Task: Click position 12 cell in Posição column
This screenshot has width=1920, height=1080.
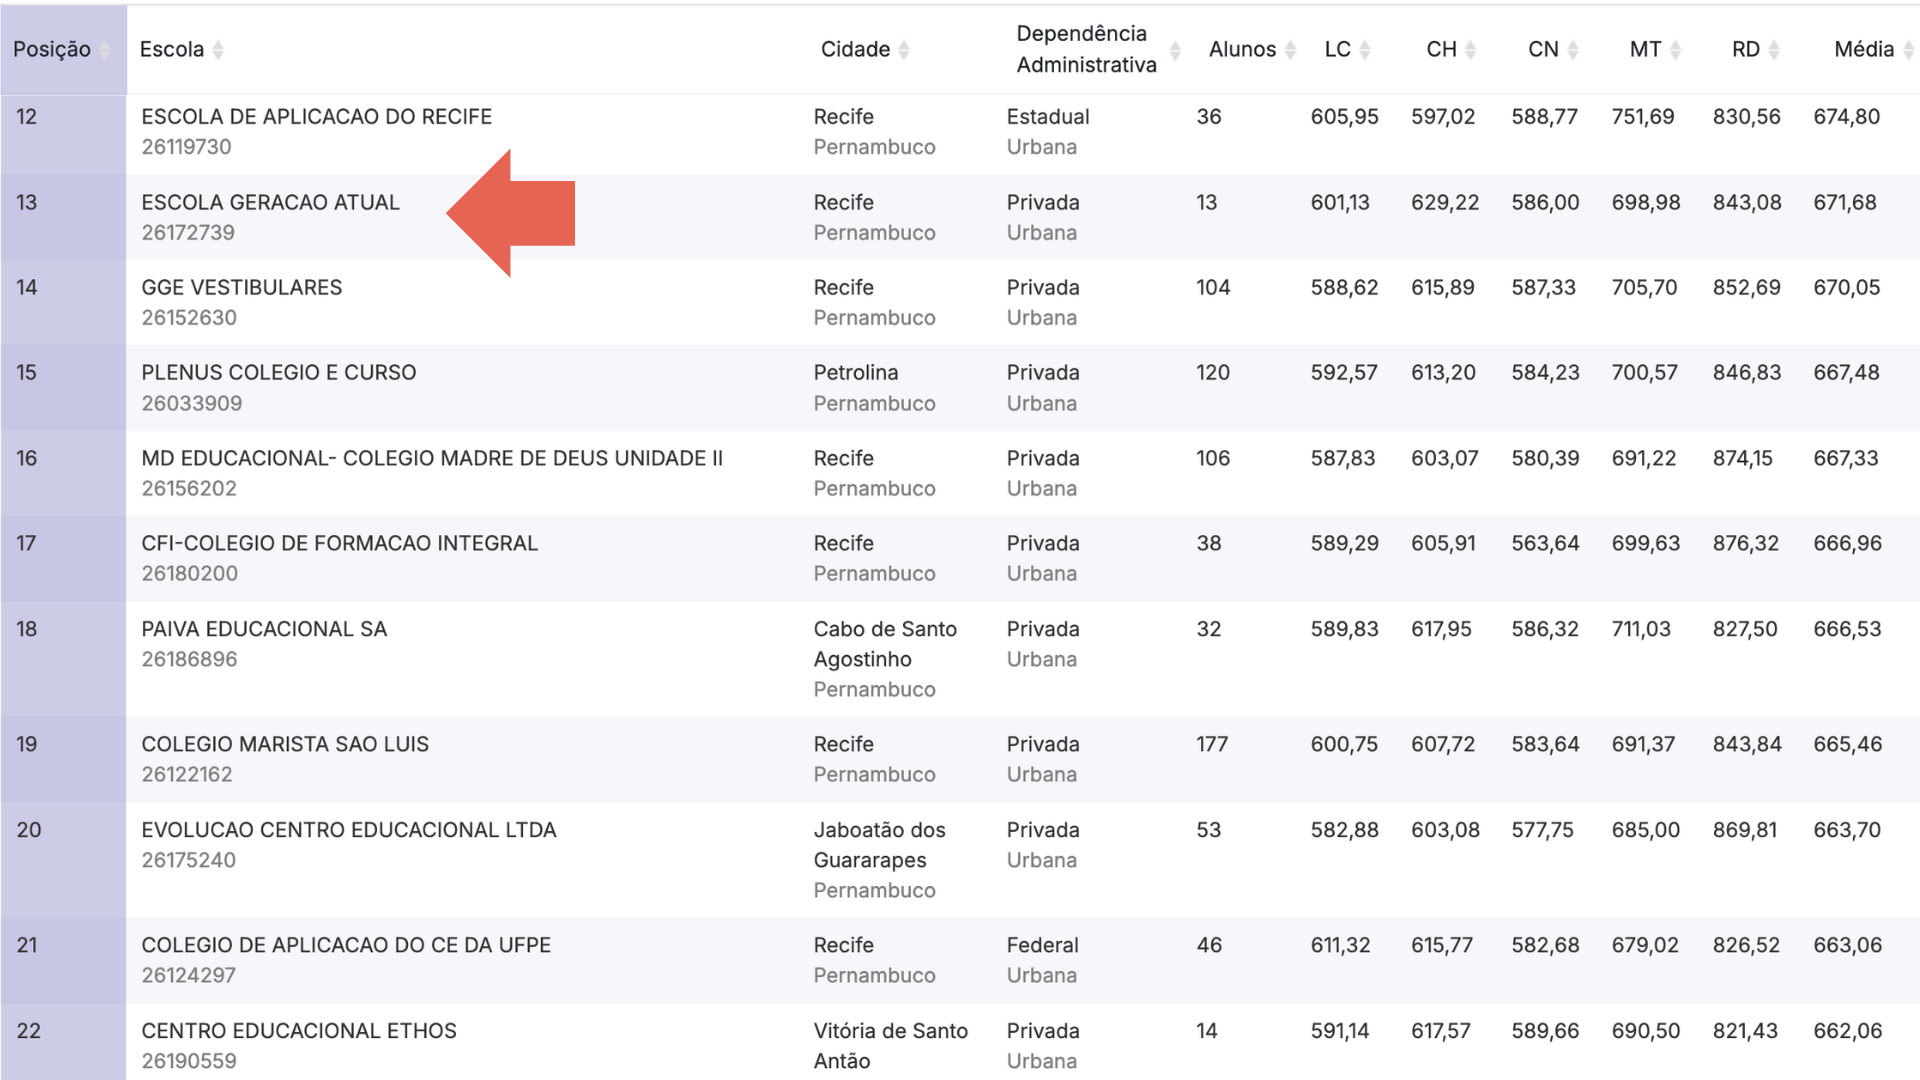Action: [27, 117]
